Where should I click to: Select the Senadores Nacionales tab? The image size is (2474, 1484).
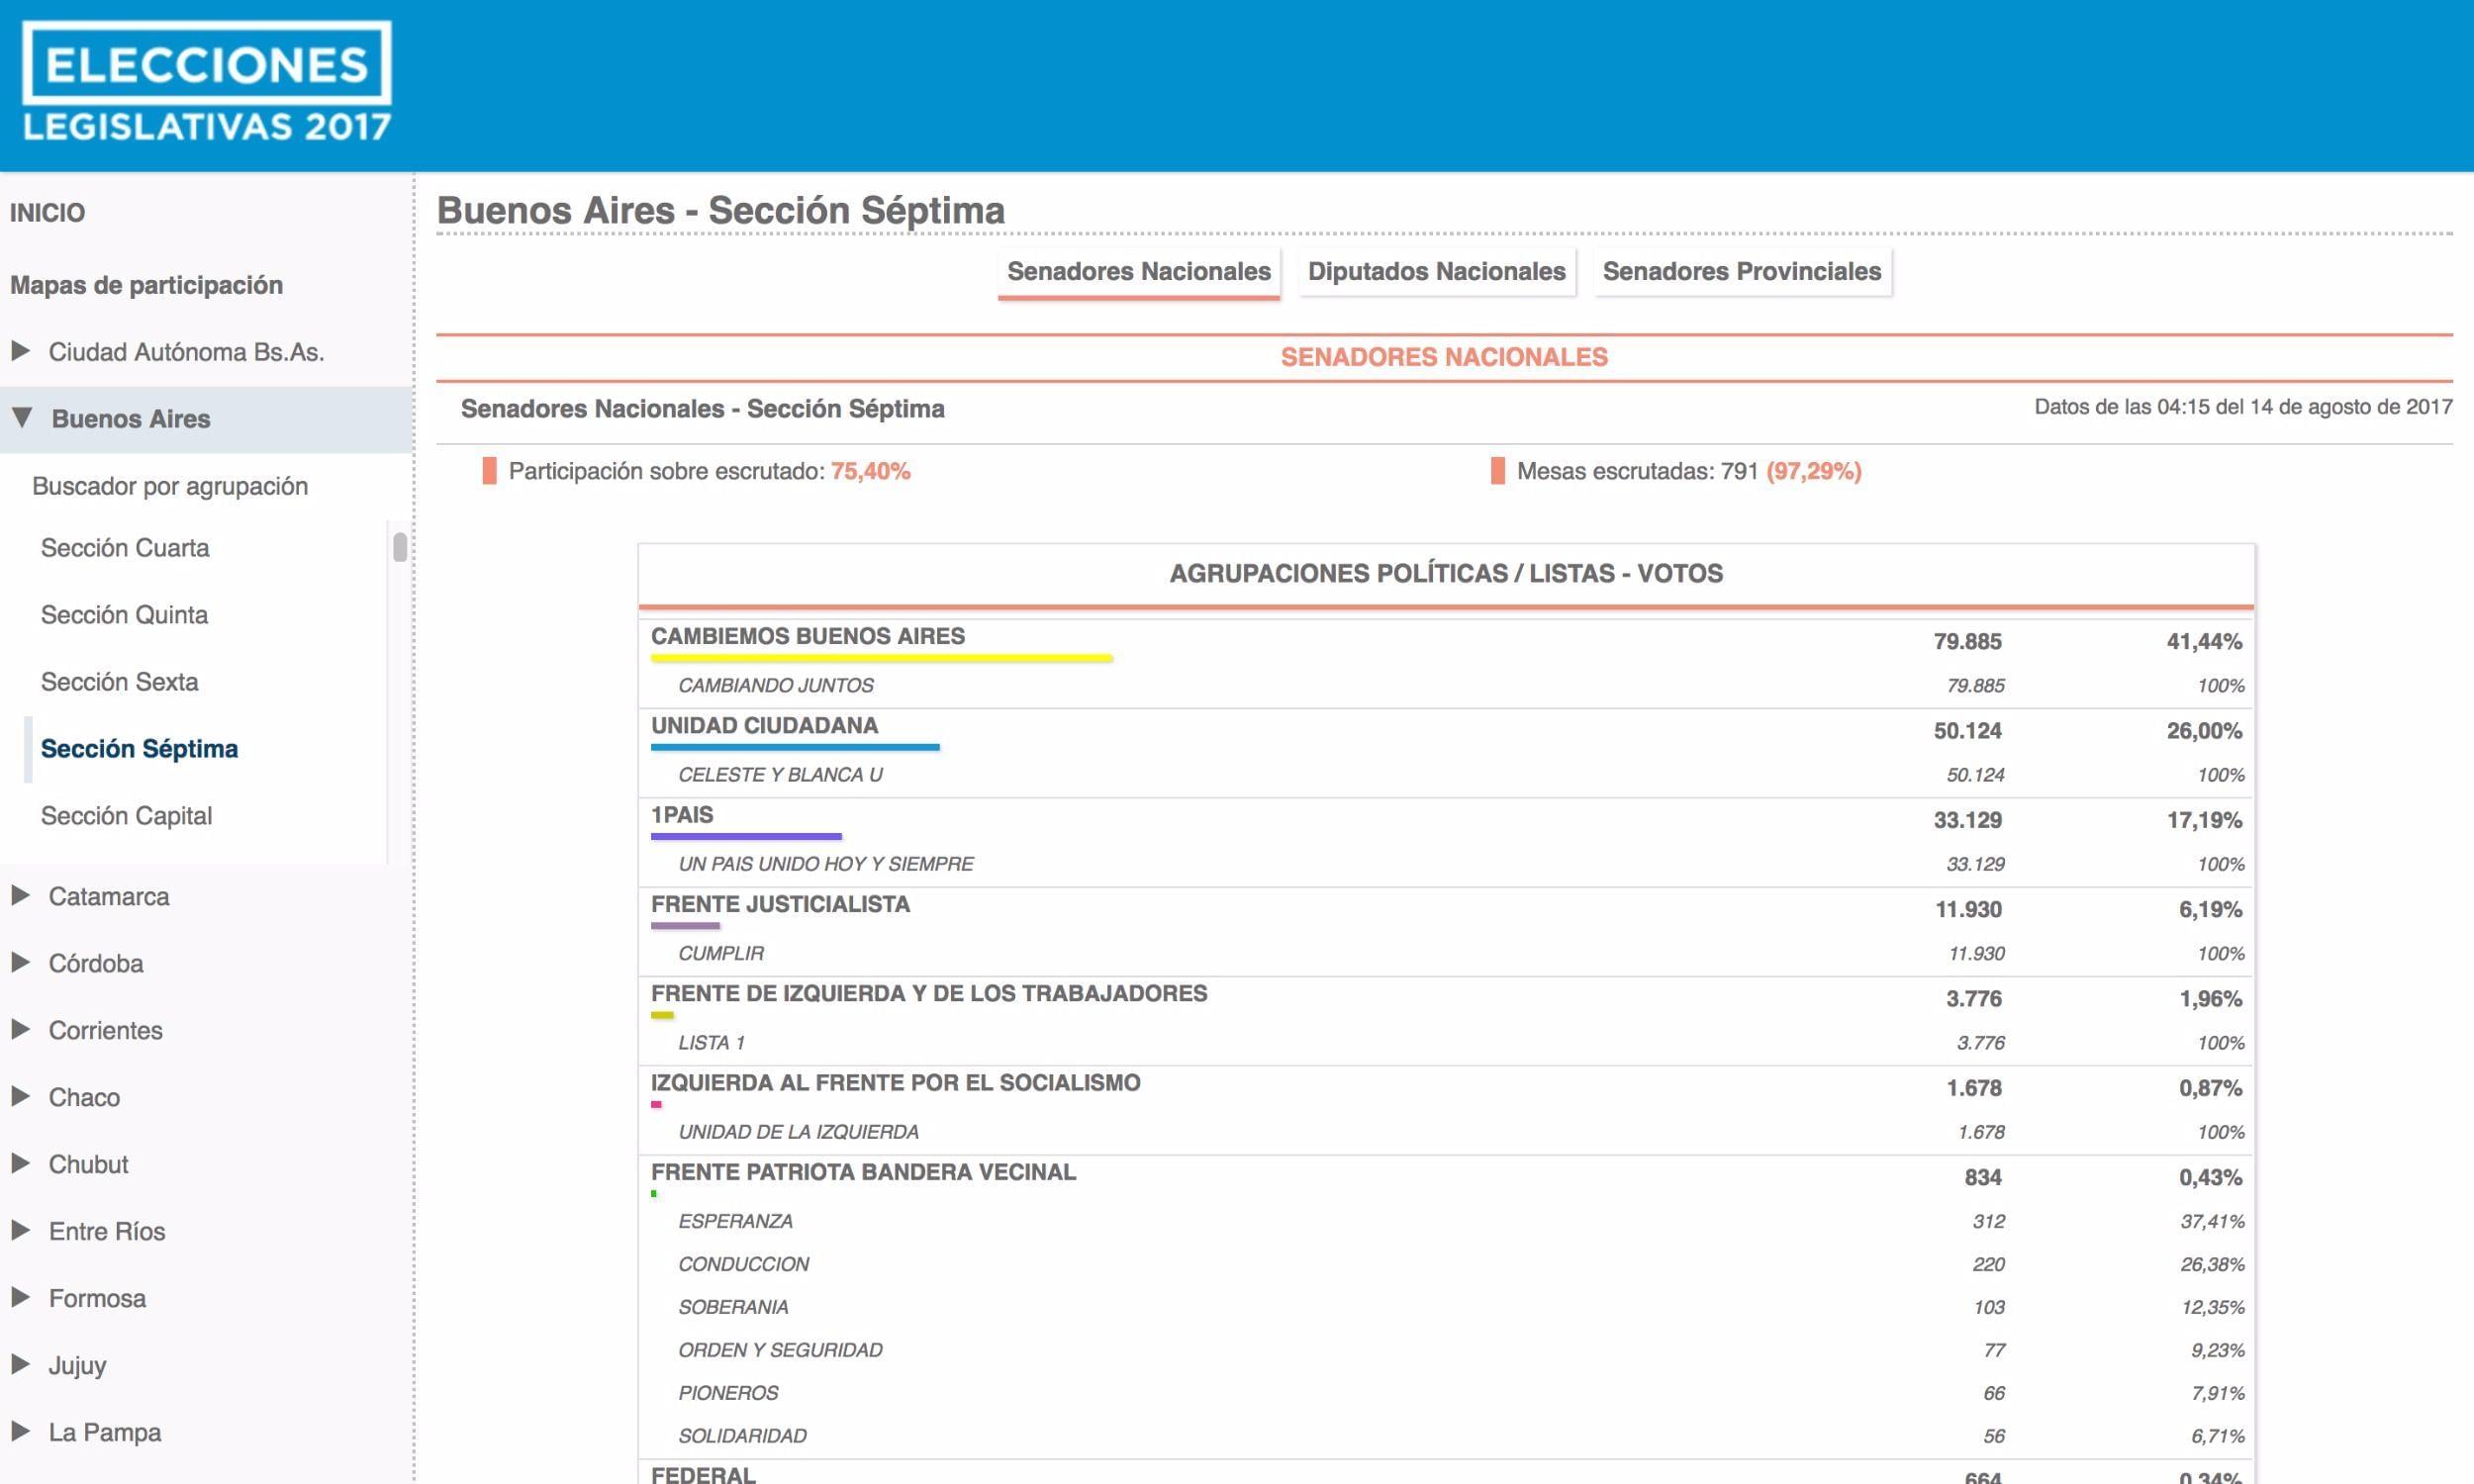1138,272
